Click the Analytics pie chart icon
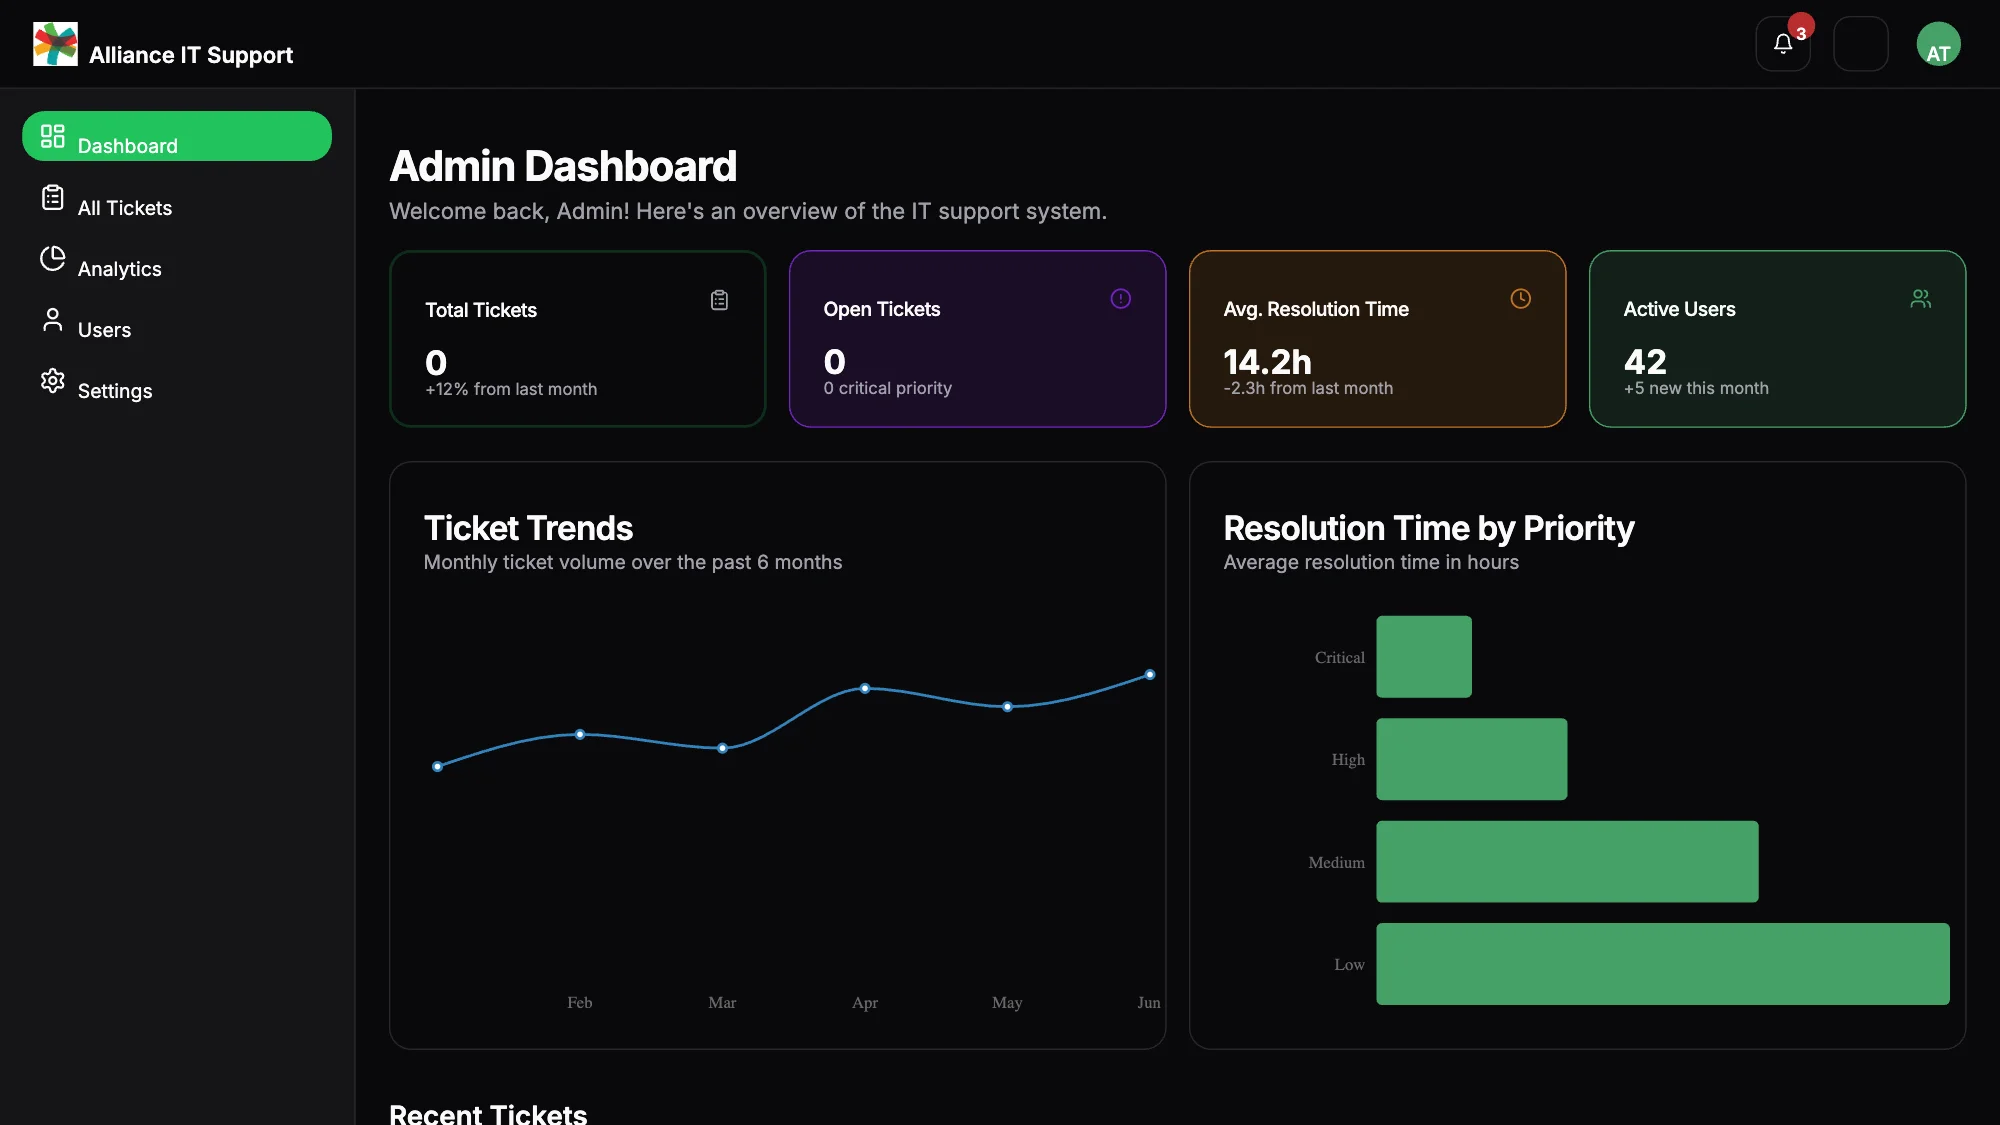This screenshot has width=2000, height=1125. point(53,258)
